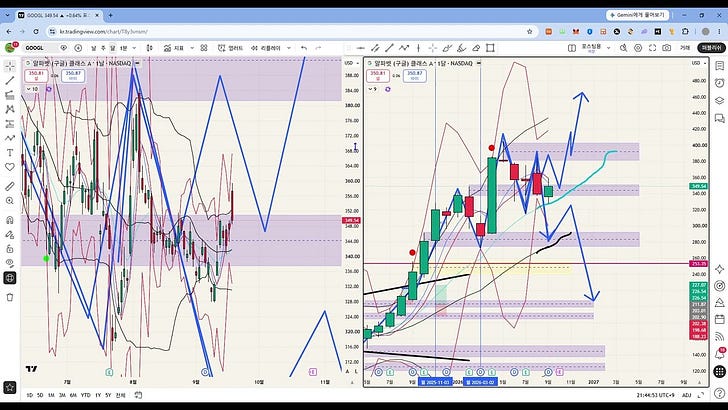Open the alerts clock icon in right sidebar
This screenshot has width=728, height=410.
coord(720,83)
